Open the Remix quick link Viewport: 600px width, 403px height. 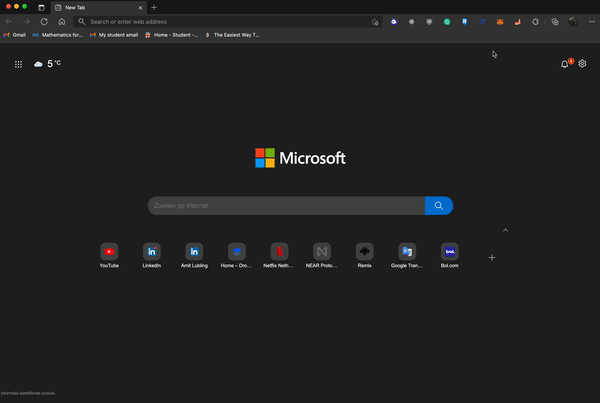click(364, 255)
